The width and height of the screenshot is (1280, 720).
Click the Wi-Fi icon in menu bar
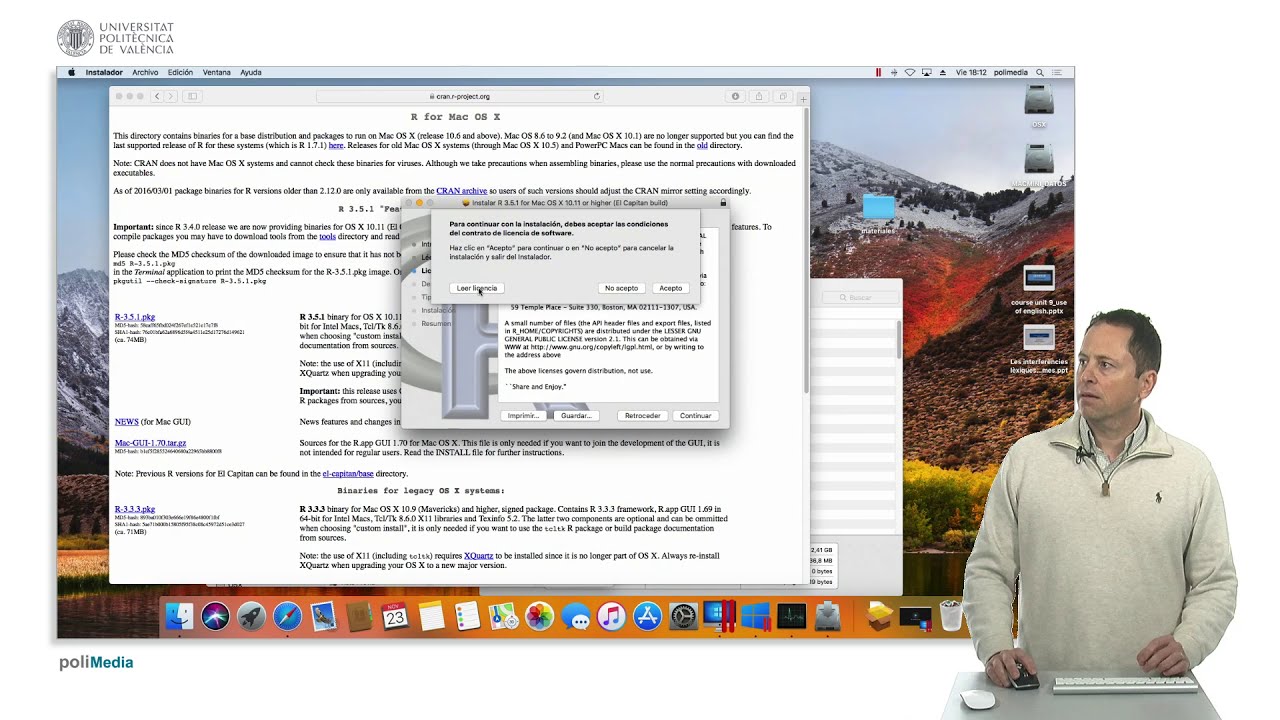coord(910,72)
